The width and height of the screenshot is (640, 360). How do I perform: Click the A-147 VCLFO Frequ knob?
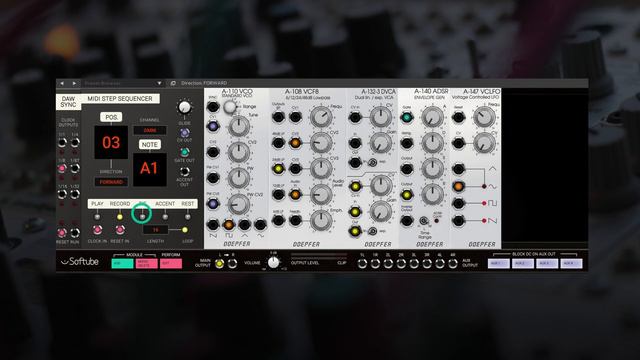coord(484,117)
